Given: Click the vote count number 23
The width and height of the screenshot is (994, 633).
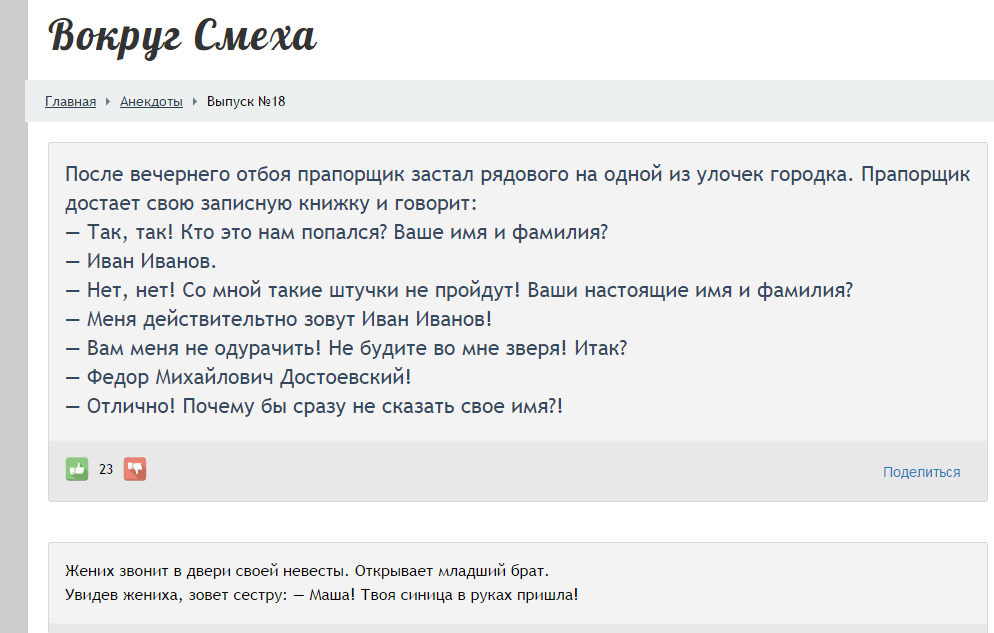Looking at the screenshot, I should coord(106,470).
